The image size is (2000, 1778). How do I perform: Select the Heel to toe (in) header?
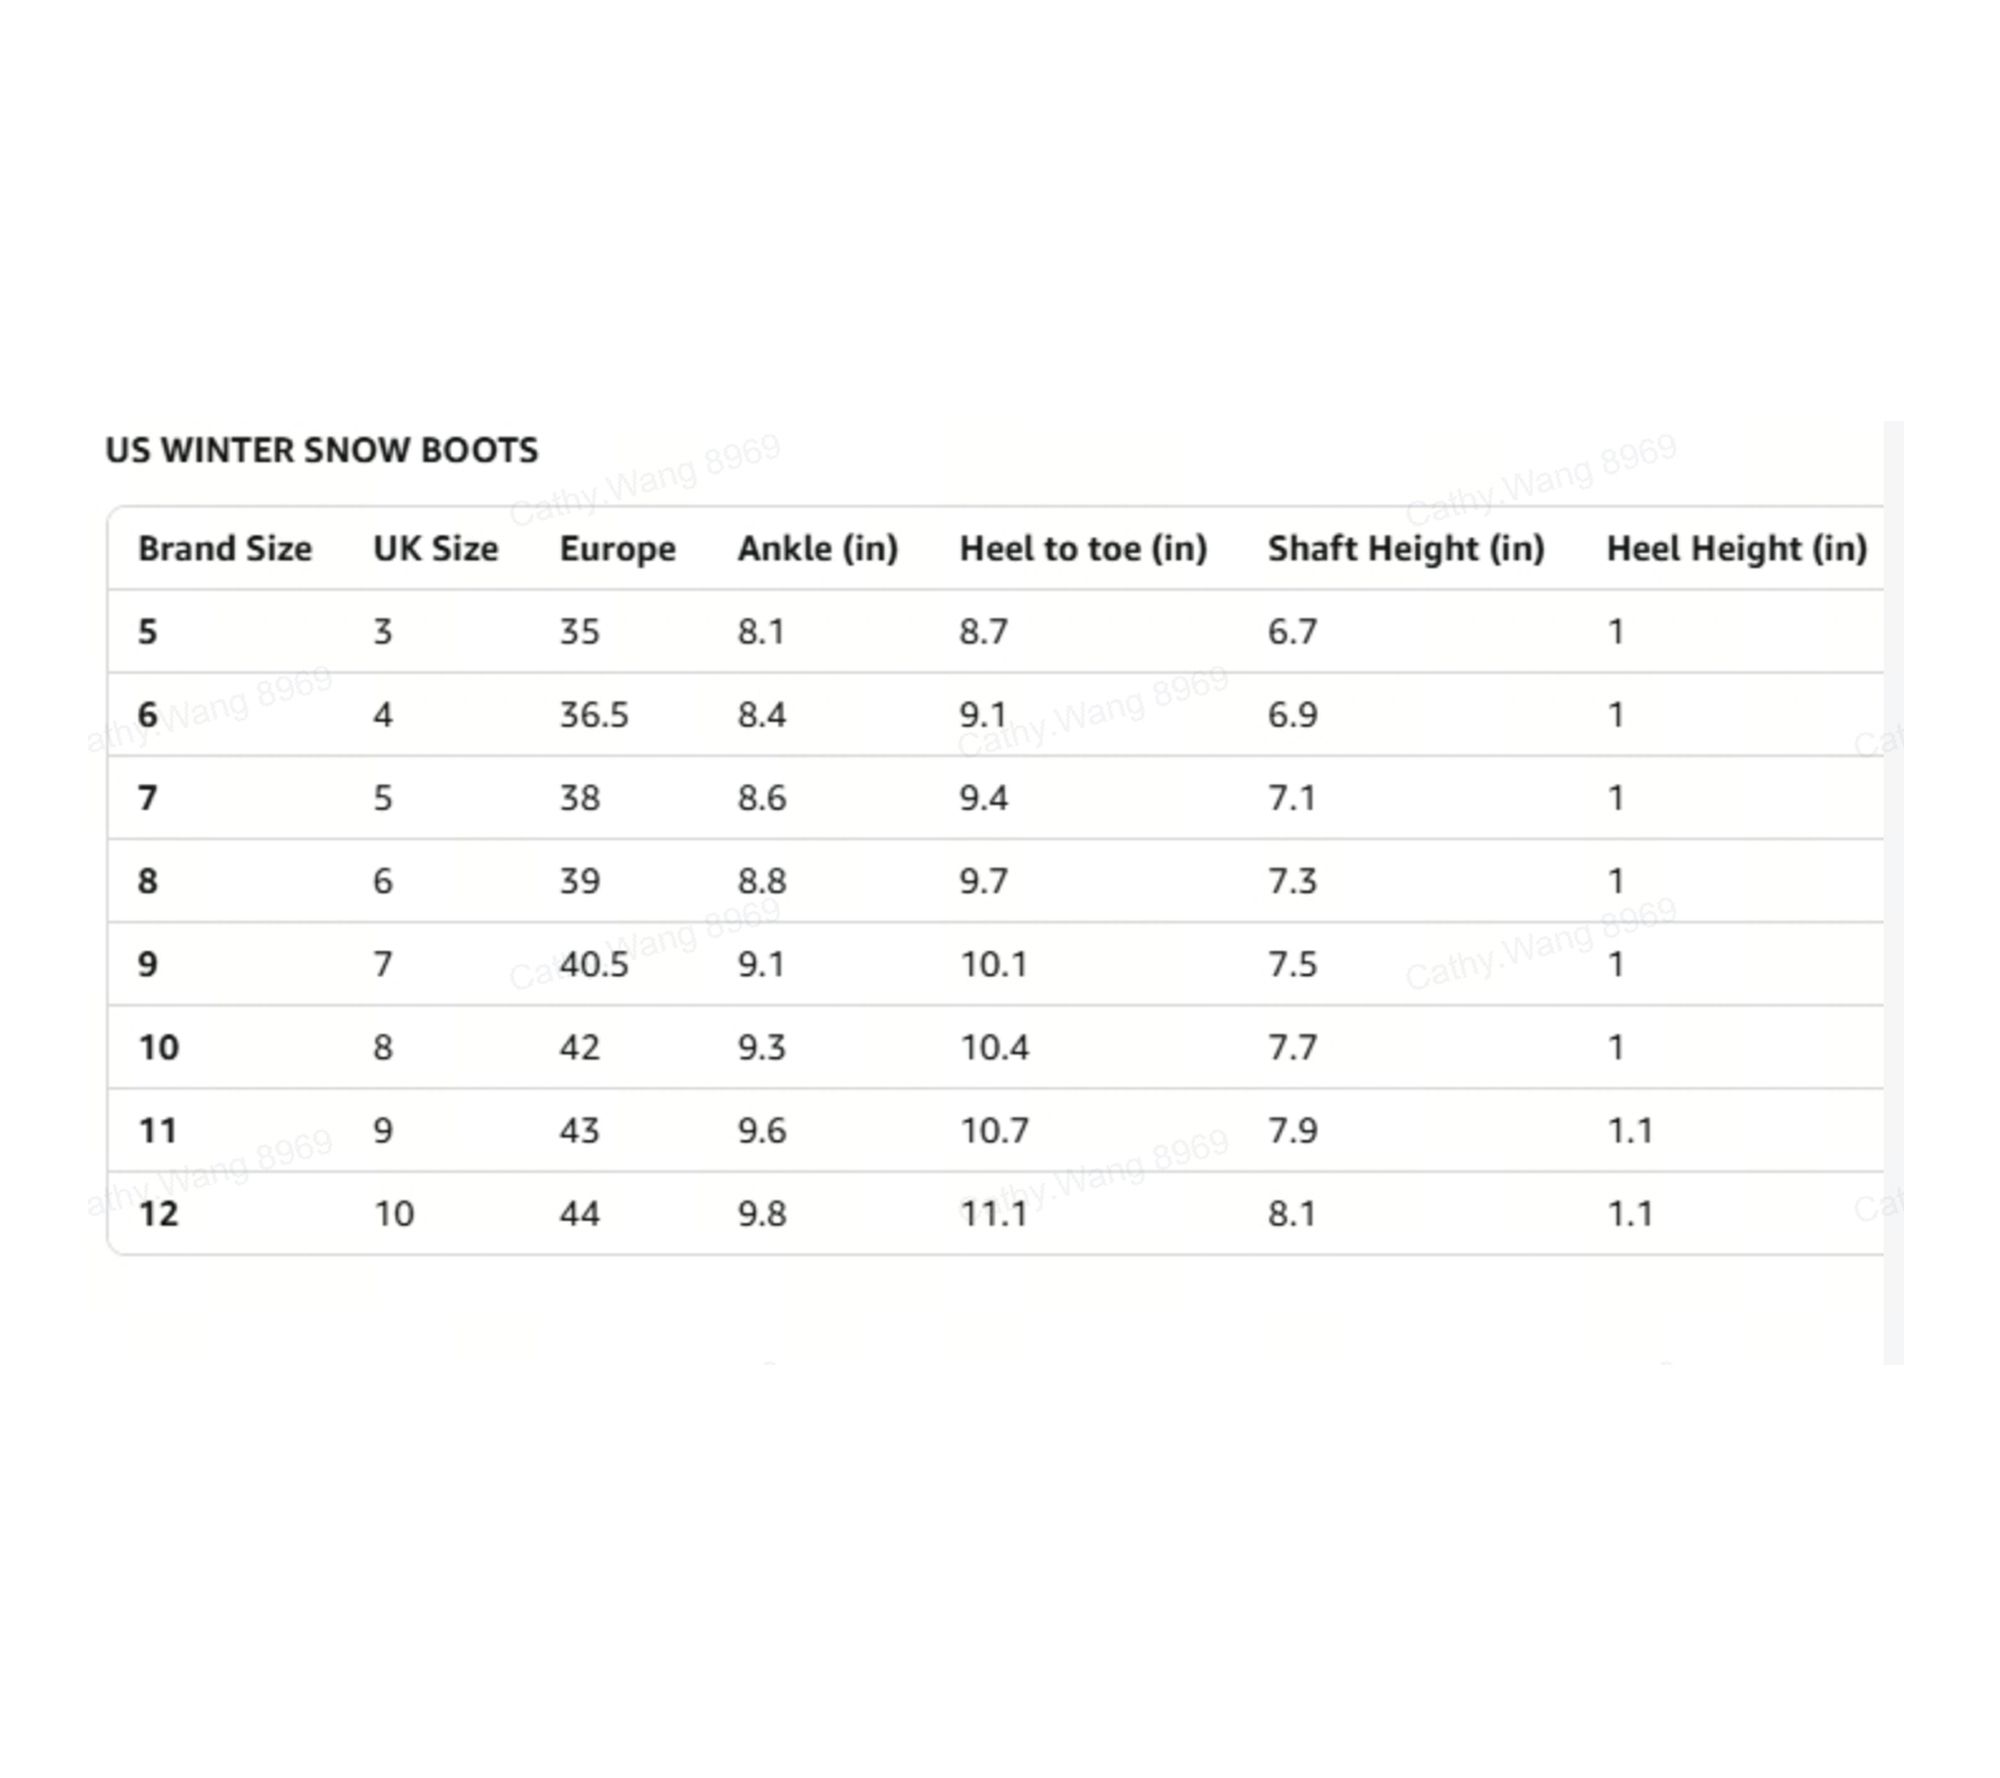pos(1083,549)
